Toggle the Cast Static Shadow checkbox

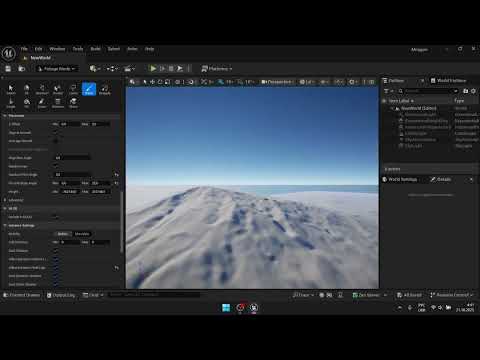56,284
